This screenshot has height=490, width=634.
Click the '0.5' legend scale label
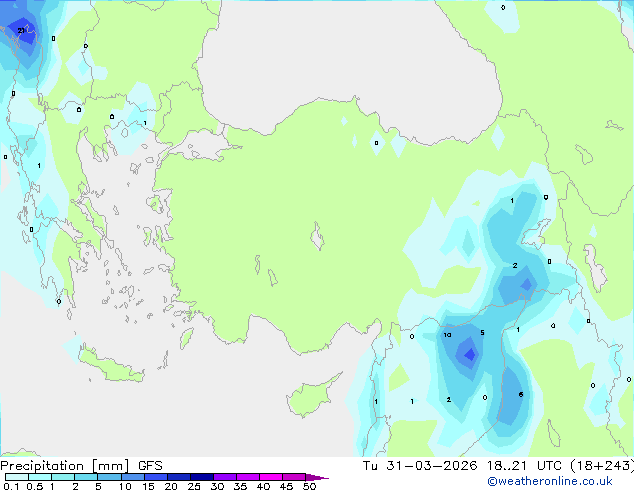[x=34, y=486]
